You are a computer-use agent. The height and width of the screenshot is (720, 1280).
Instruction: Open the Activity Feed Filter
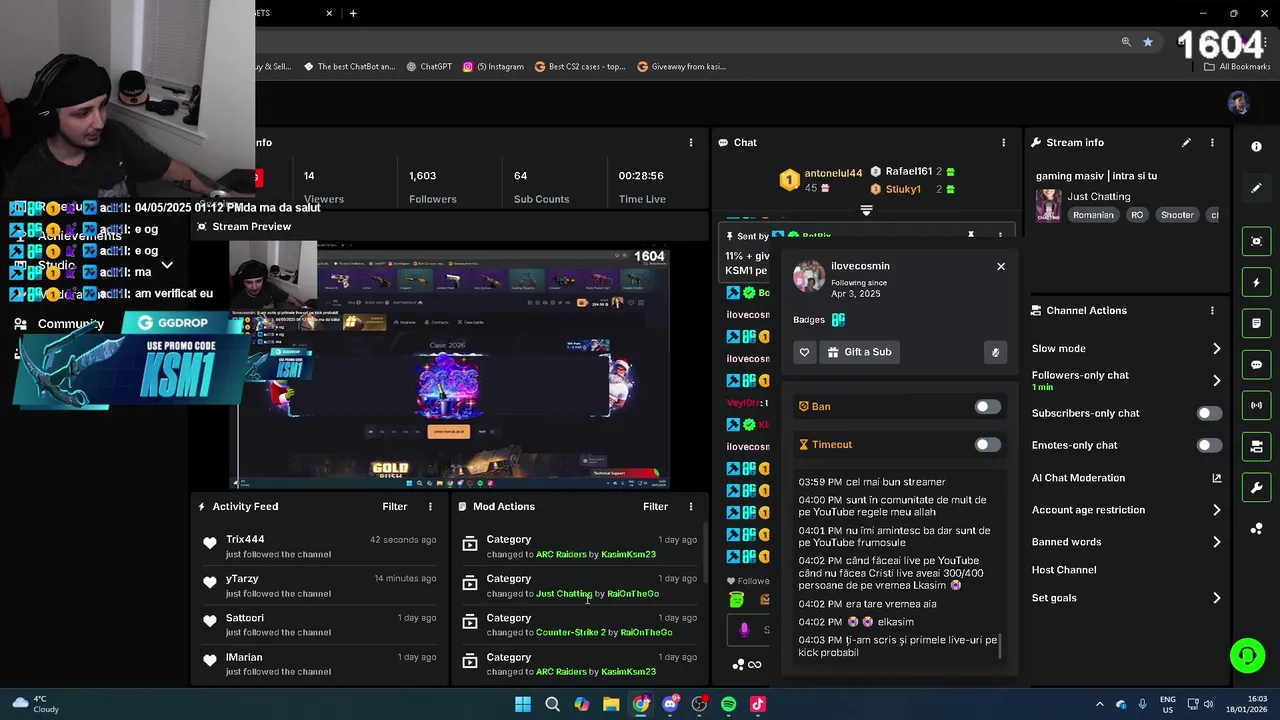(x=395, y=507)
